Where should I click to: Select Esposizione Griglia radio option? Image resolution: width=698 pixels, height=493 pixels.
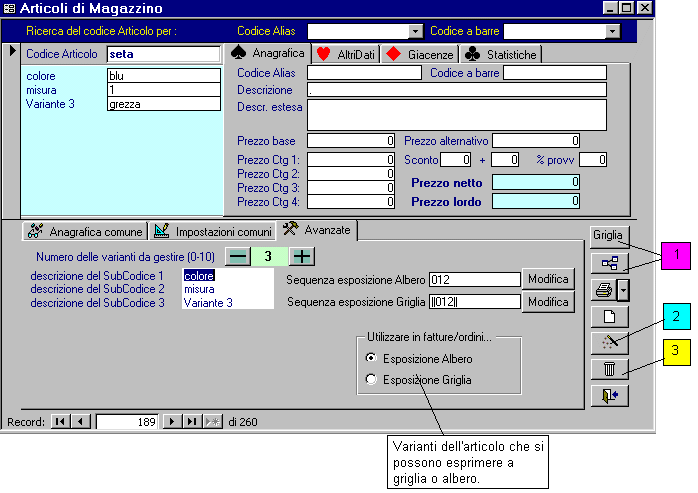point(370,379)
